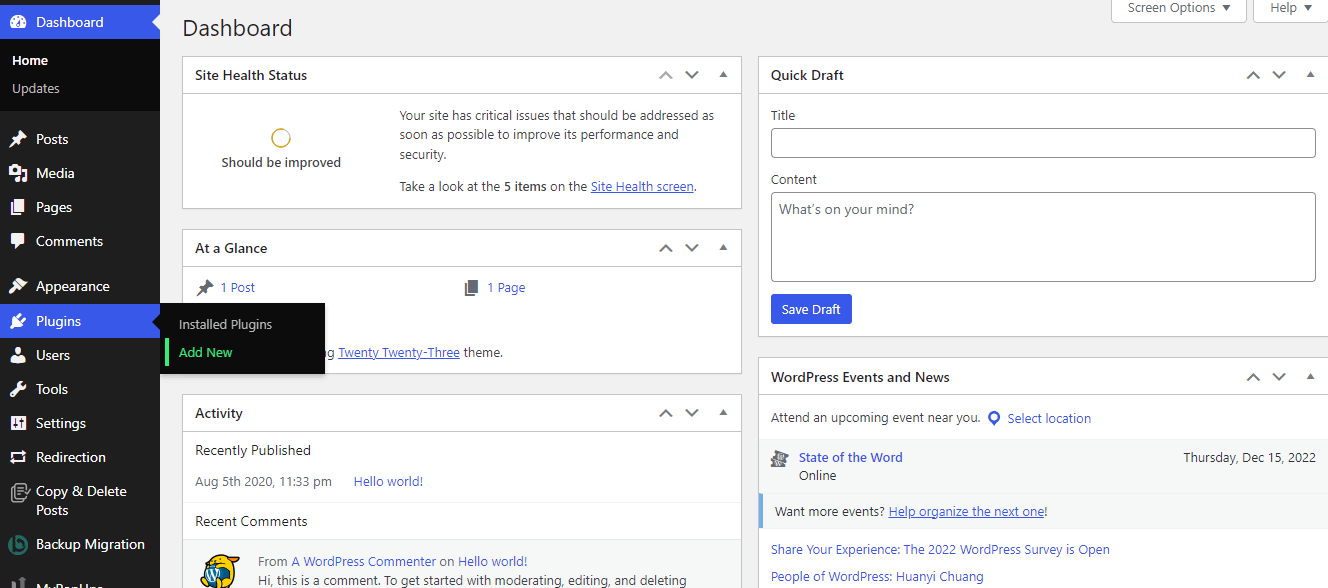Viewport: 1328px width, 588px height.
Task: Click the Posts pin icon in sidebar
Action: 20,139
